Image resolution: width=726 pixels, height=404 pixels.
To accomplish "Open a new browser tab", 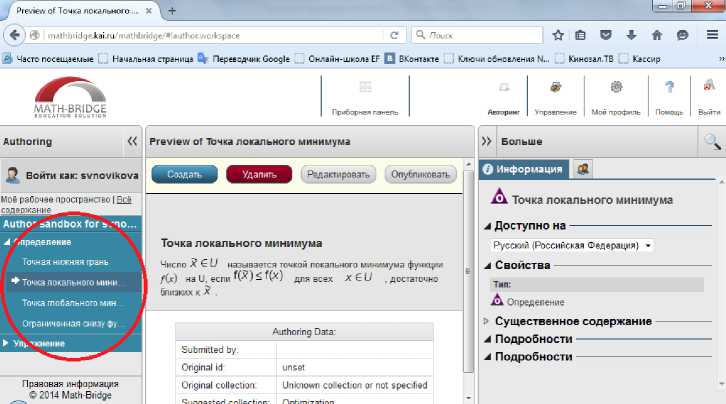I will [x=172, y=11].
